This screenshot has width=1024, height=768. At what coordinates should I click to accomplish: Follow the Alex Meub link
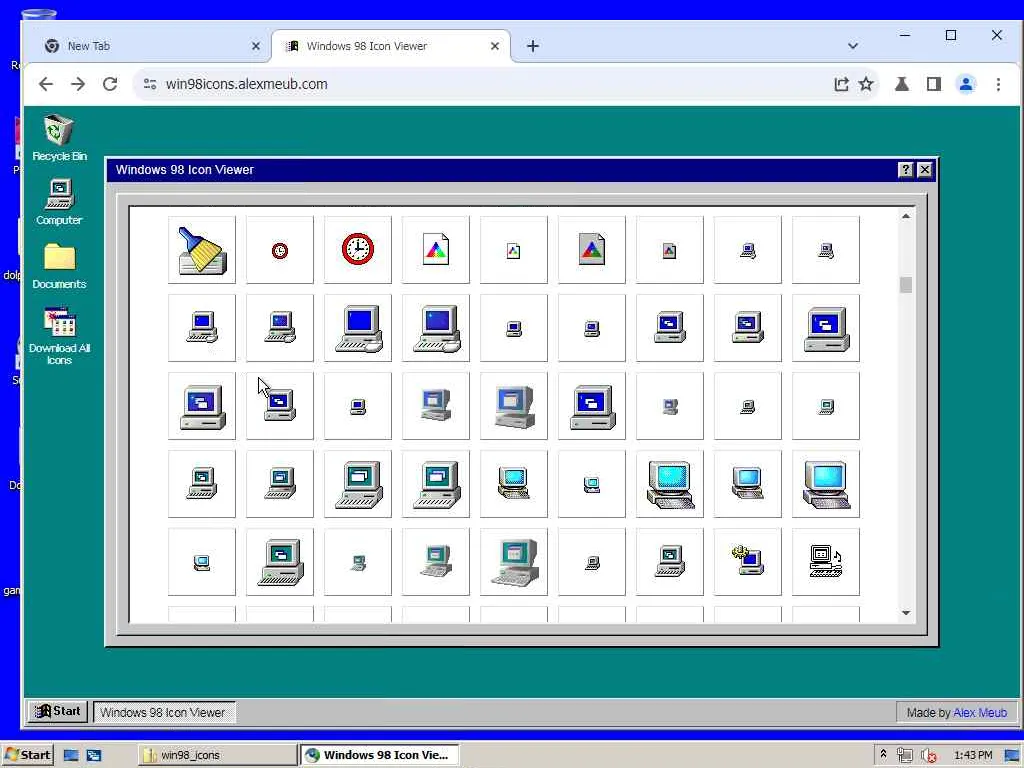(x=980, y=712)
